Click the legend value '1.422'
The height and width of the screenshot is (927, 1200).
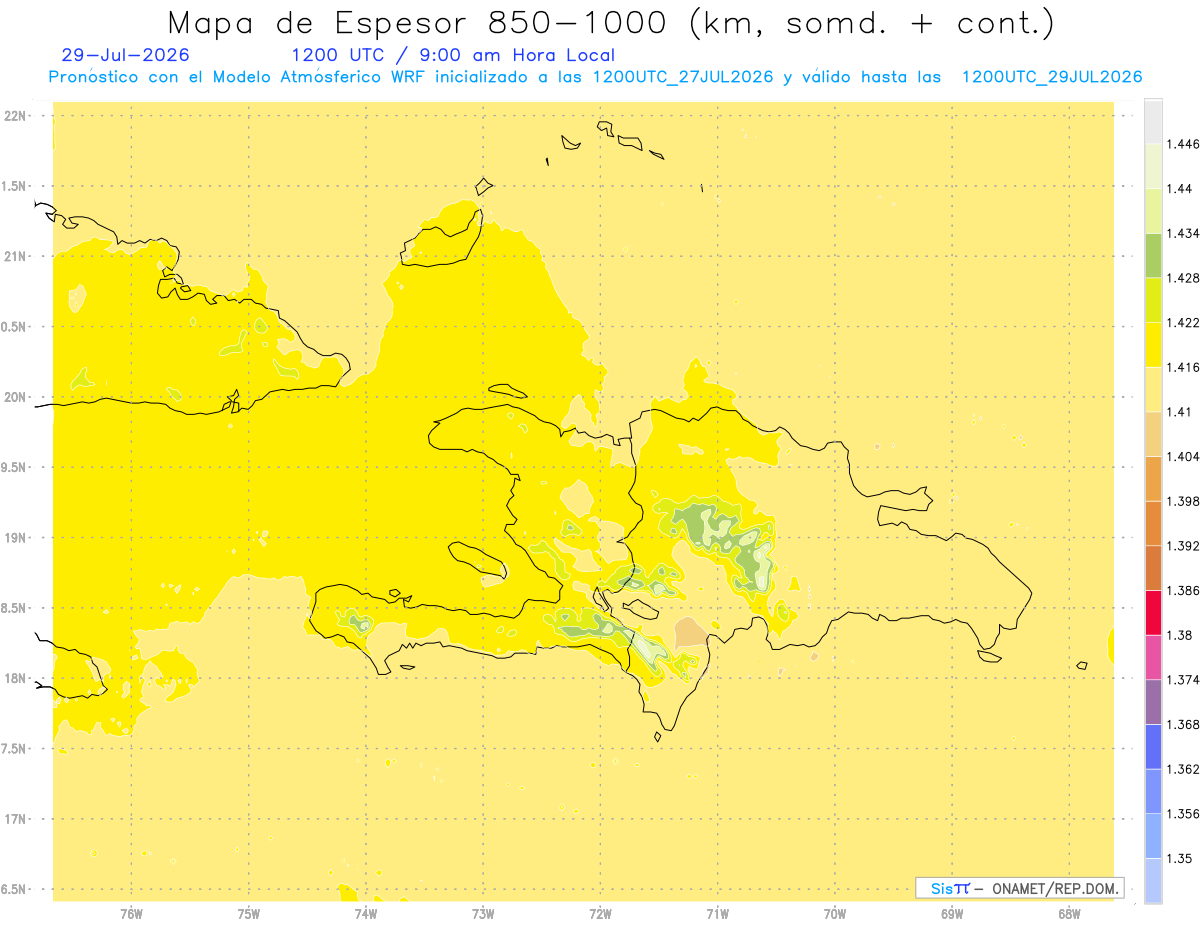(1184, 322)
